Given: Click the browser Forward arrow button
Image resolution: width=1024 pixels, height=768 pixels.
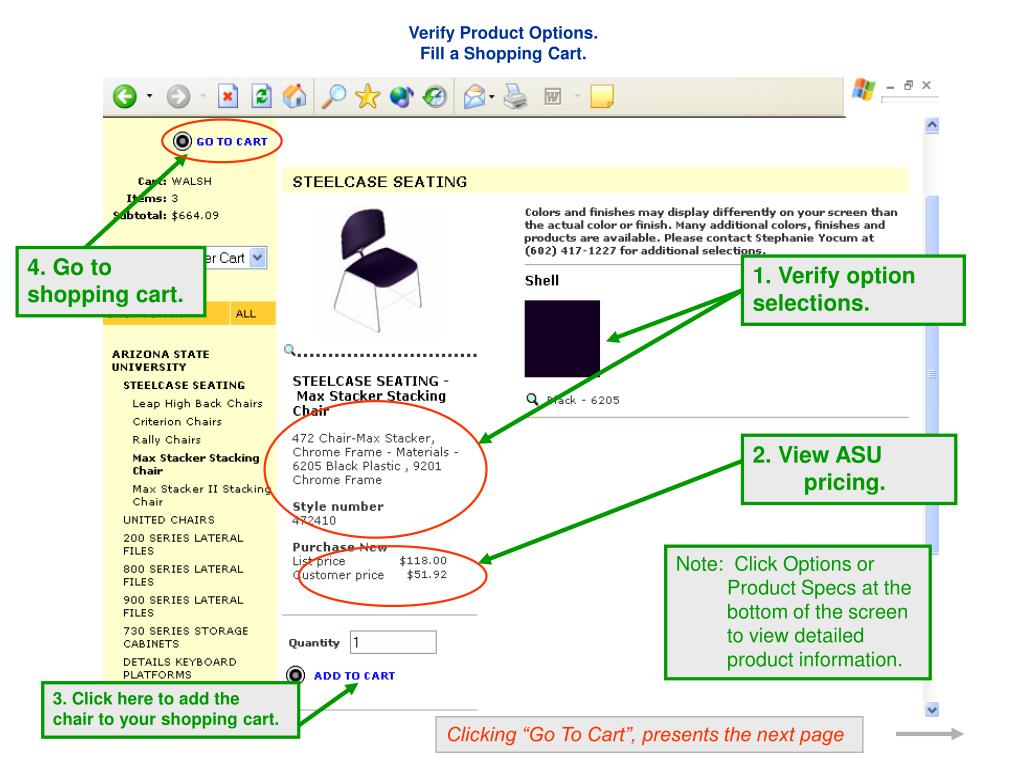Looking at the screenshot, I should pos(178,97).
